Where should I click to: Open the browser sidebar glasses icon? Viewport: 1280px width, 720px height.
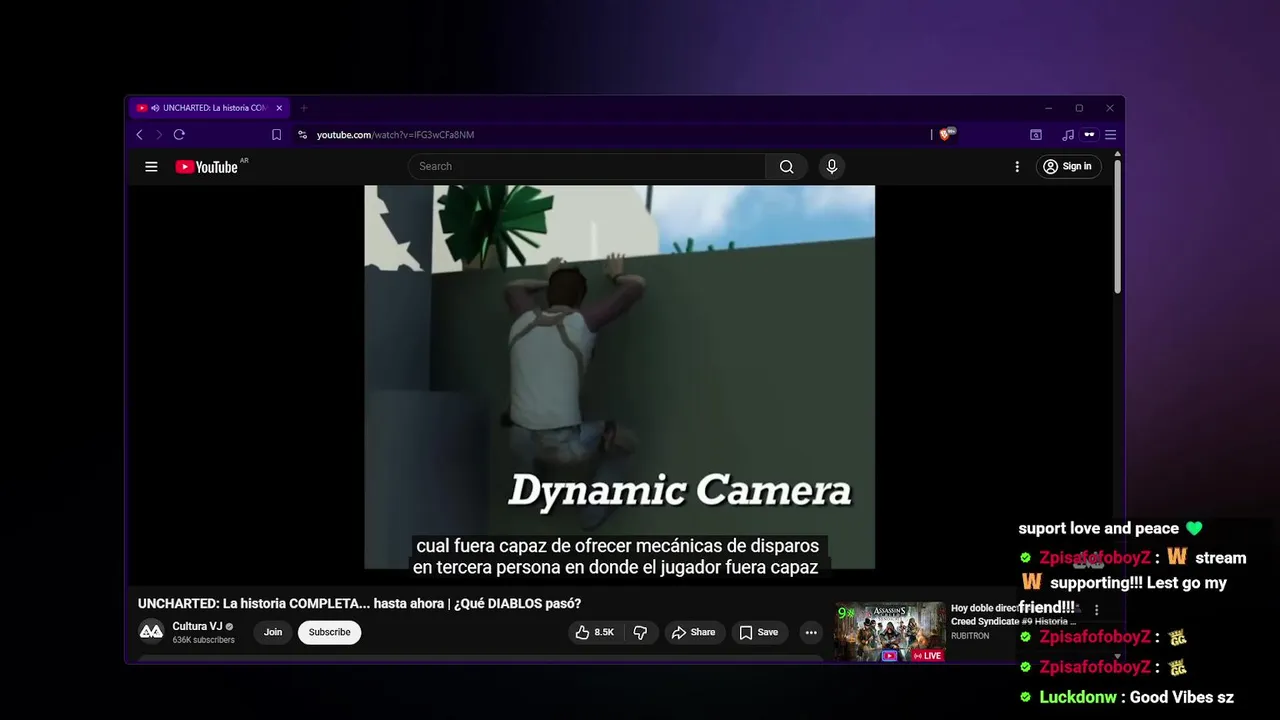pyautogui.click(x=1089, y=135)
